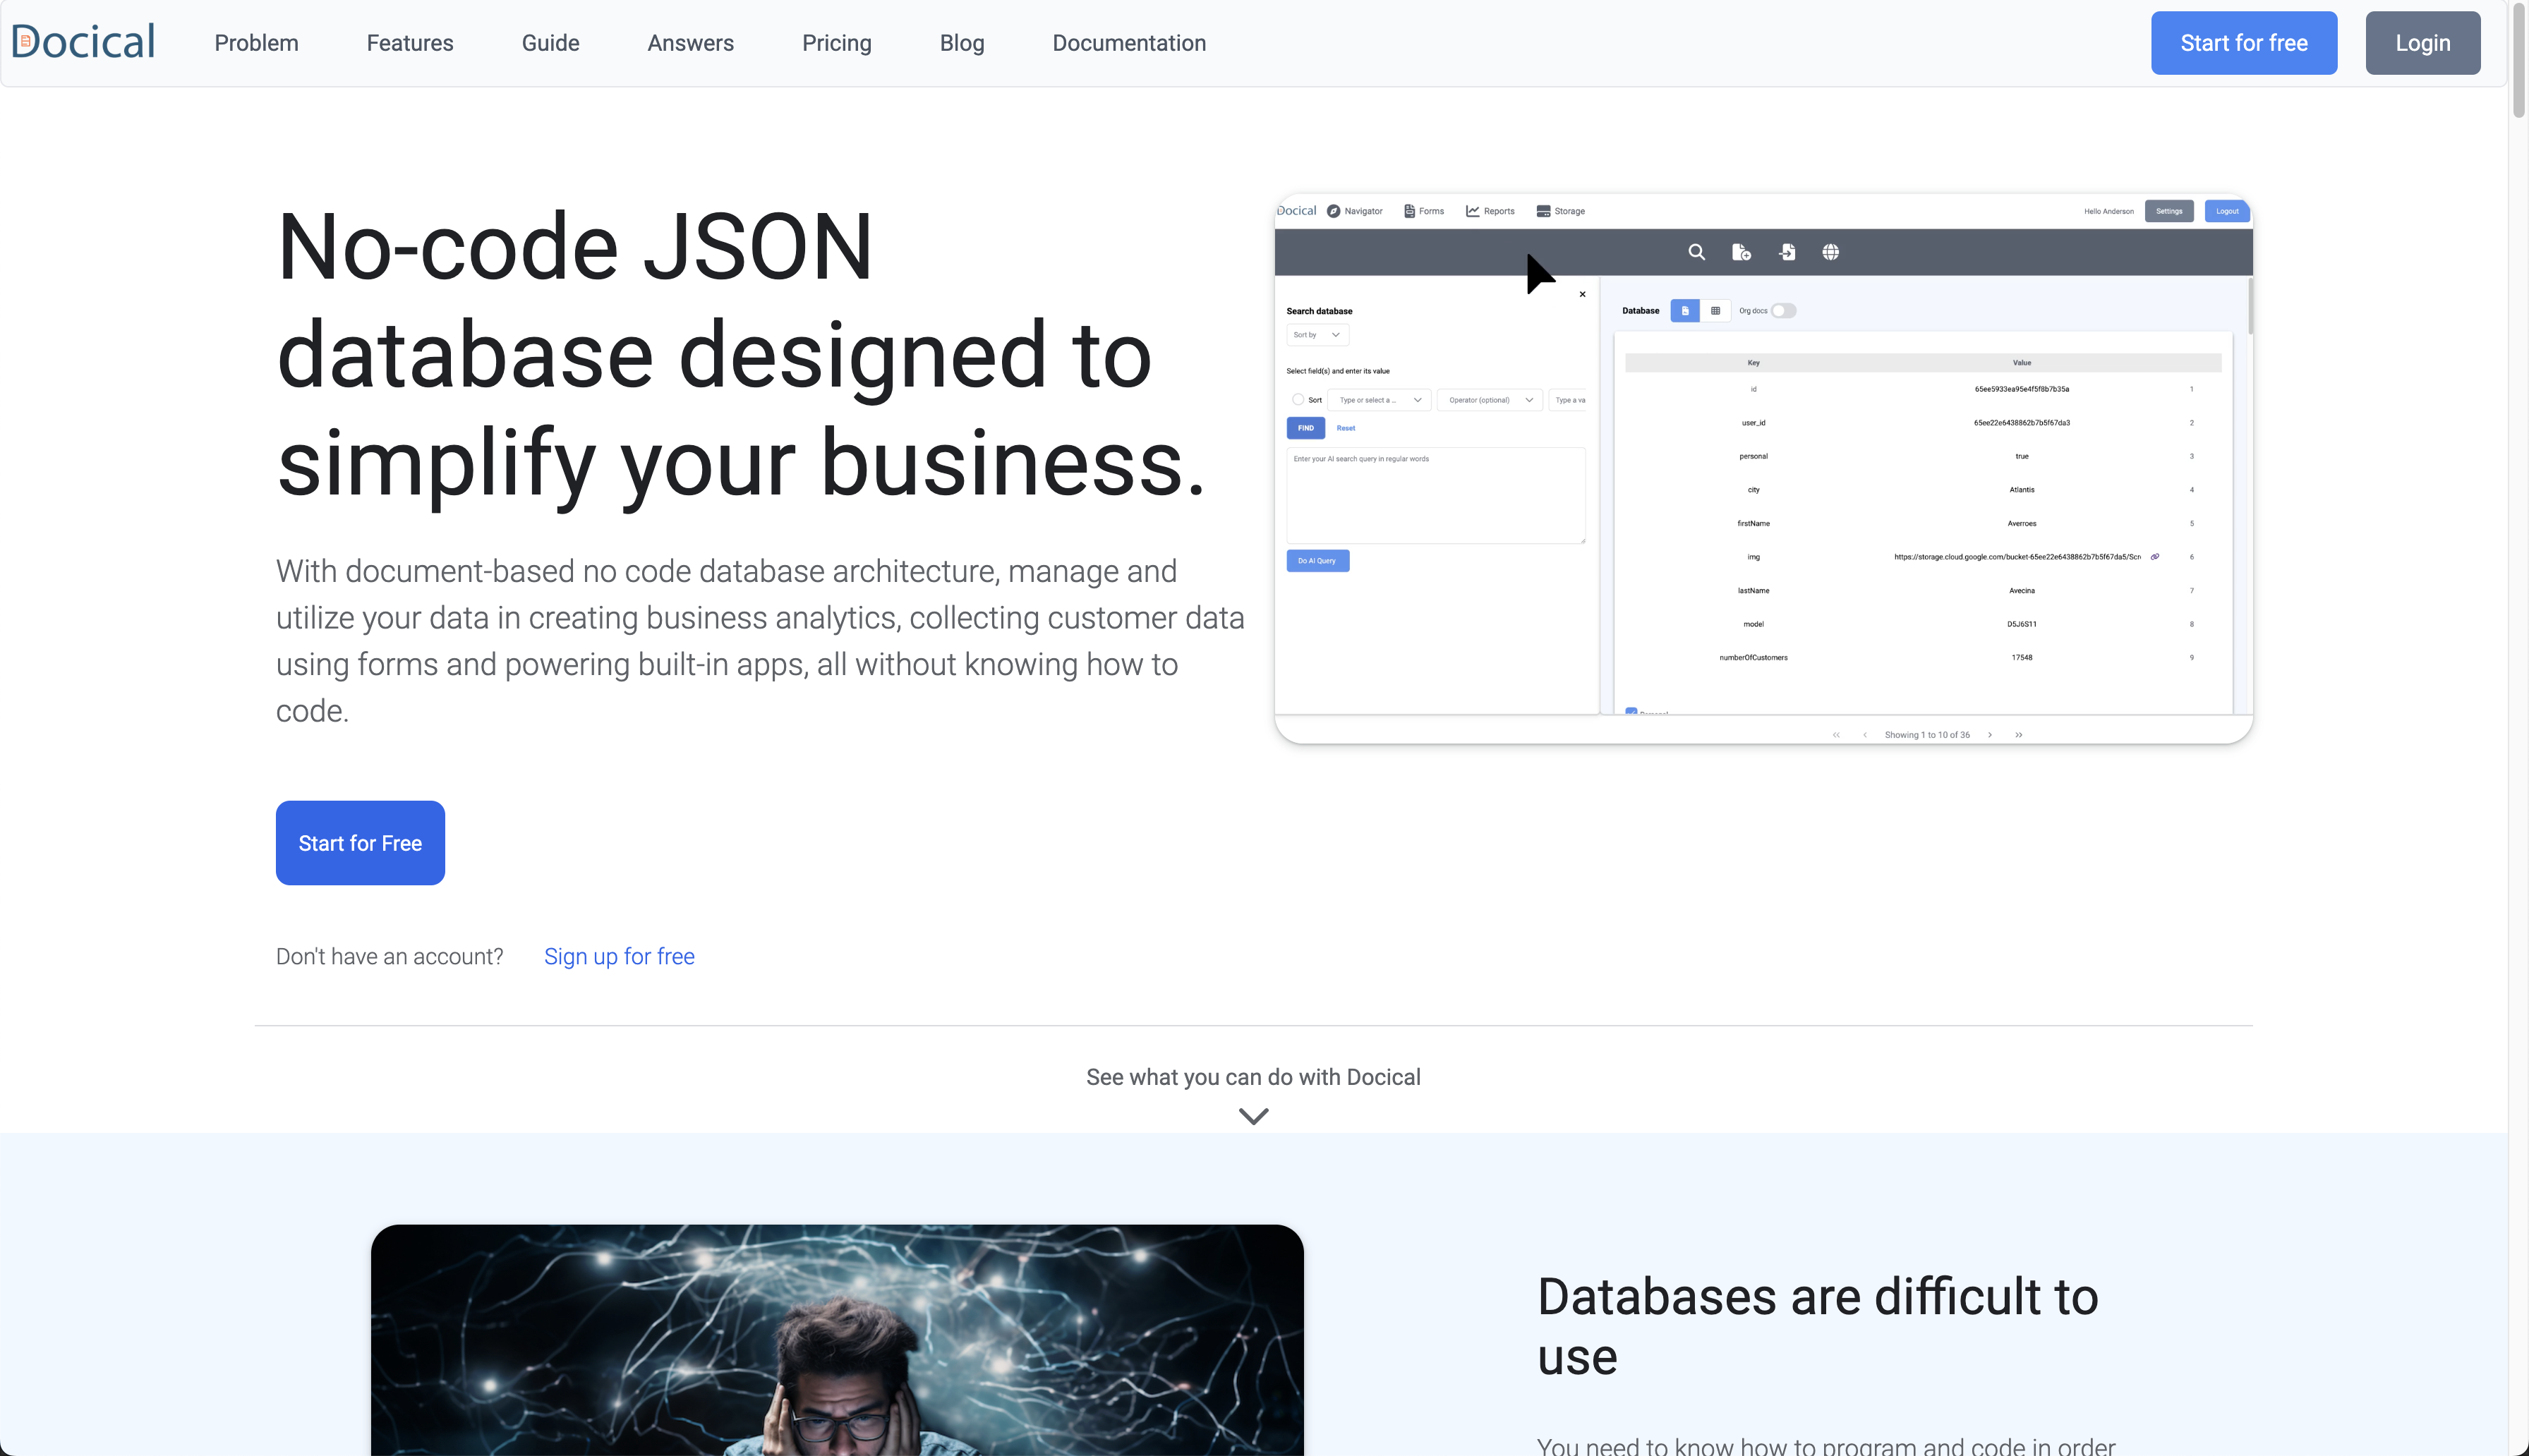The width and height of the screenshot is (2529, 1456).
Task: Click the Type a value input field
Action: [x=1568, y=400]
